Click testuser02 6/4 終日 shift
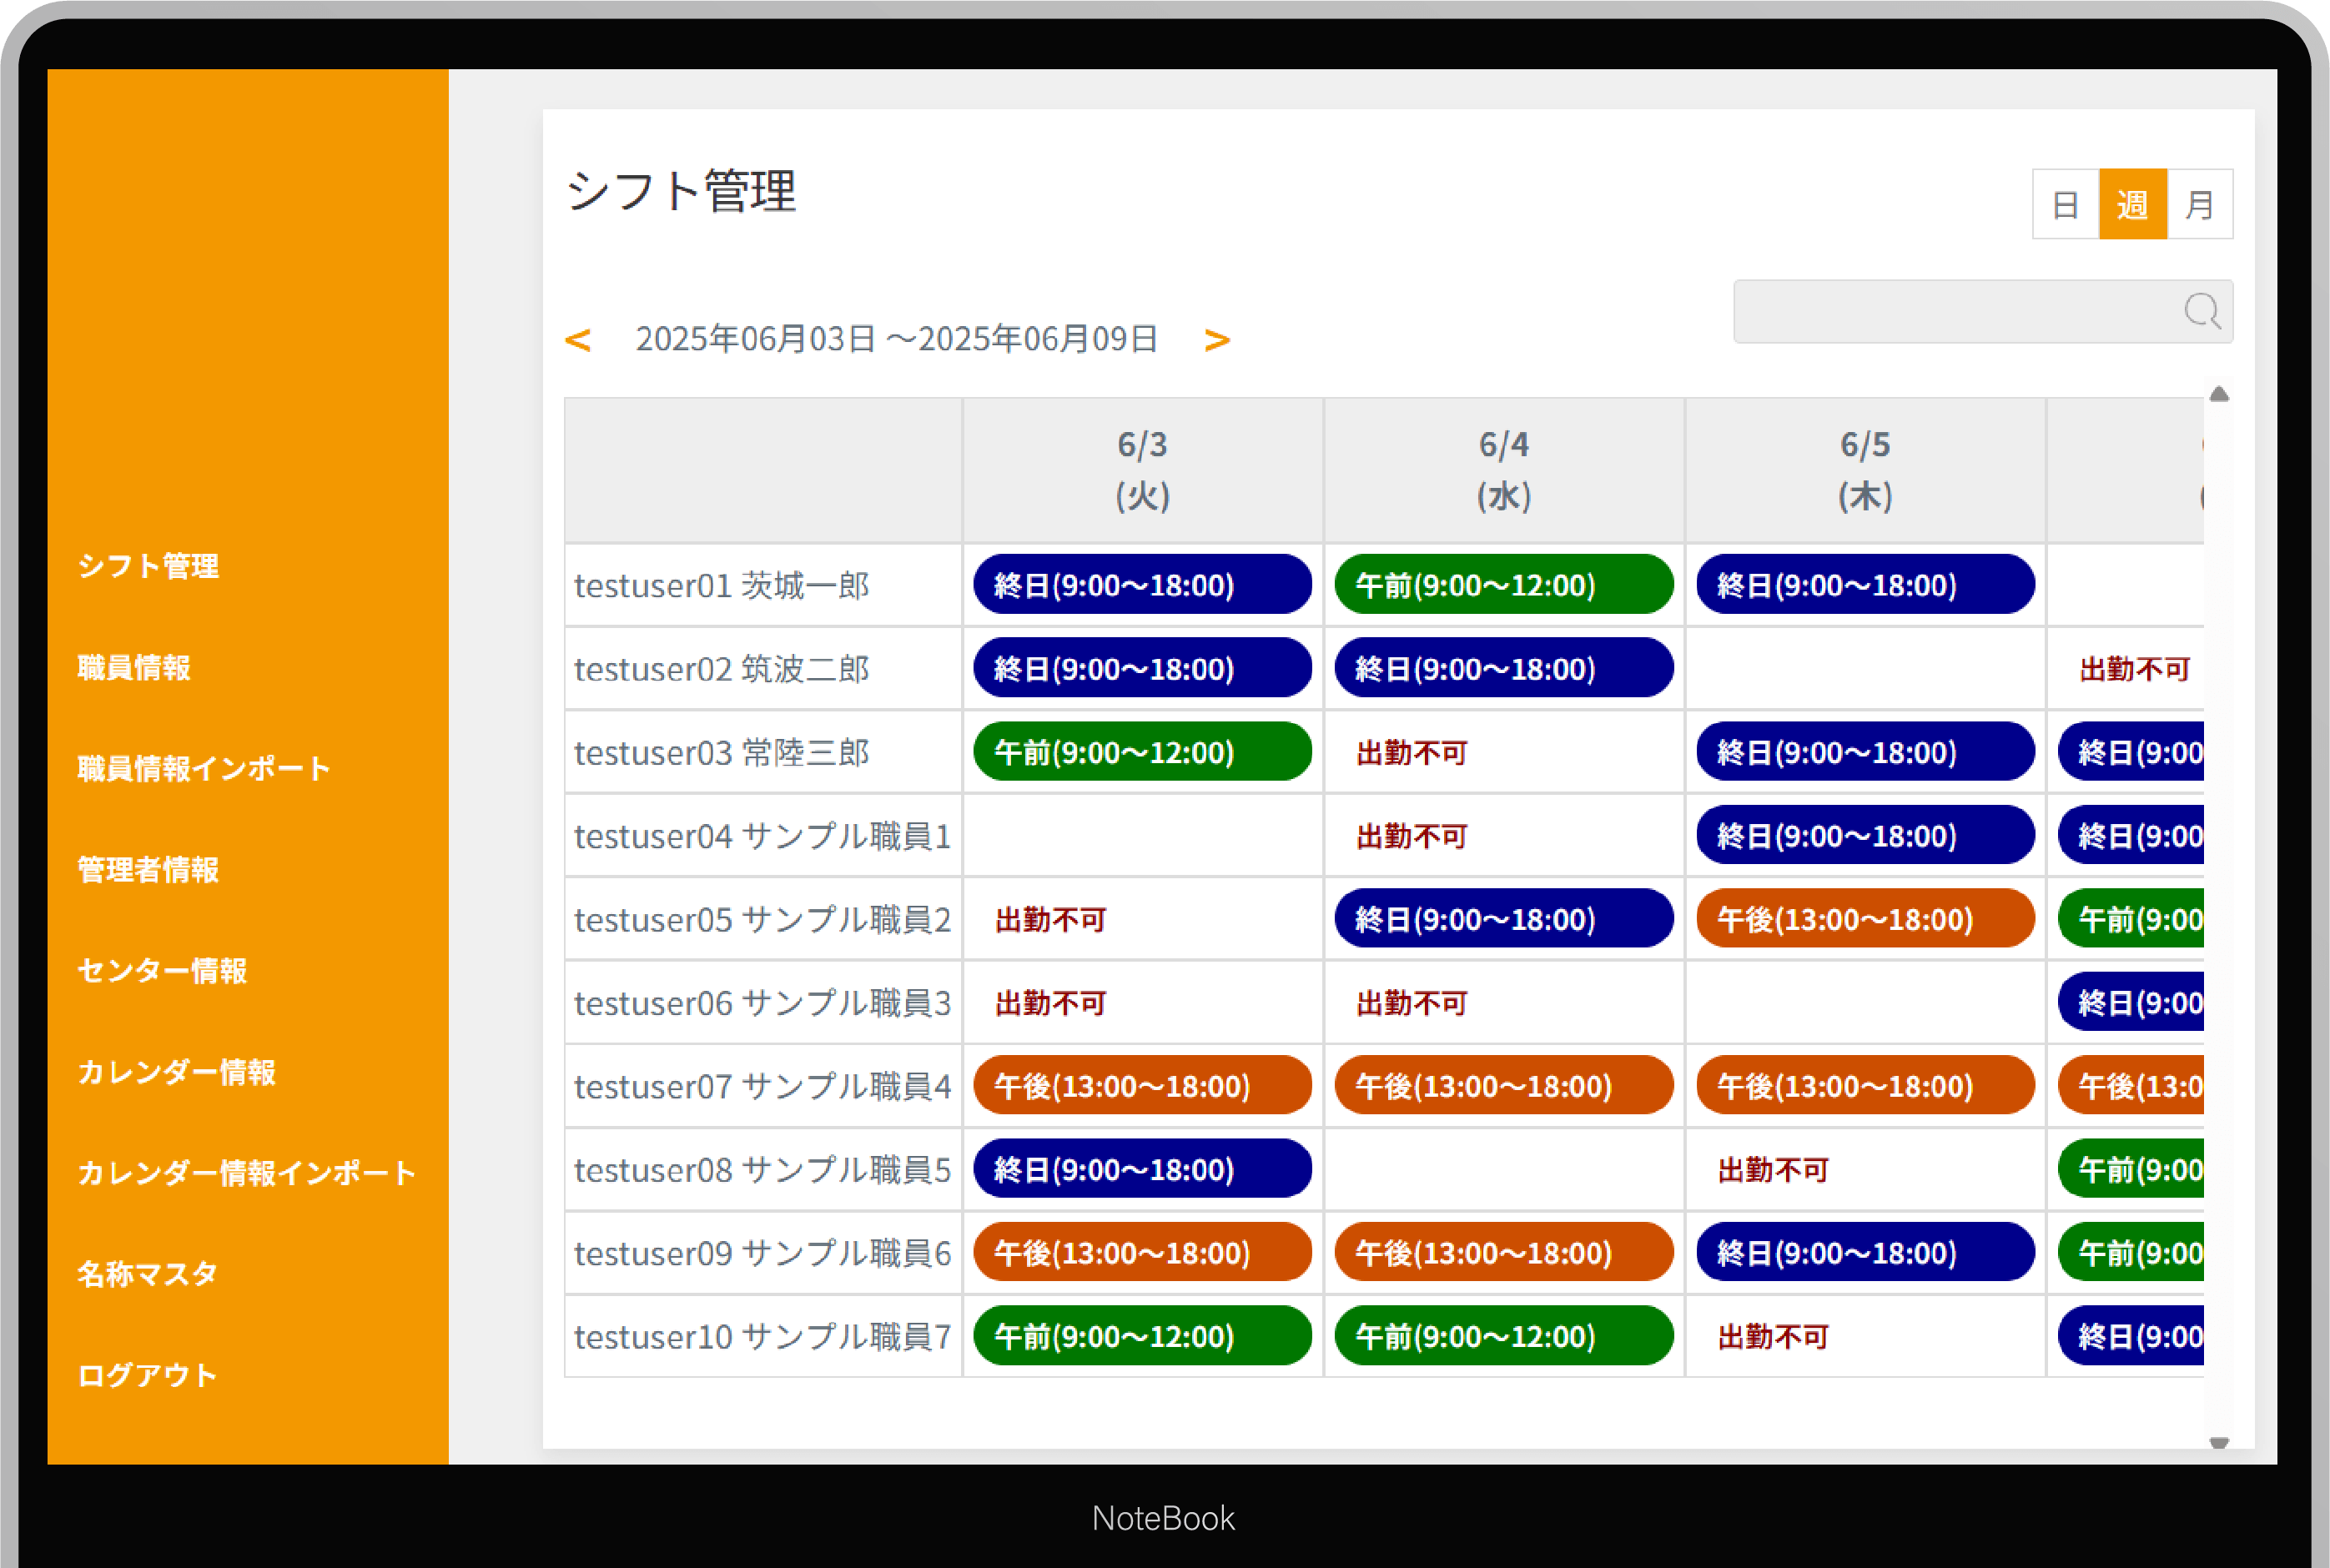Screen dimensions: 2330x1568 coord(1504,668)
